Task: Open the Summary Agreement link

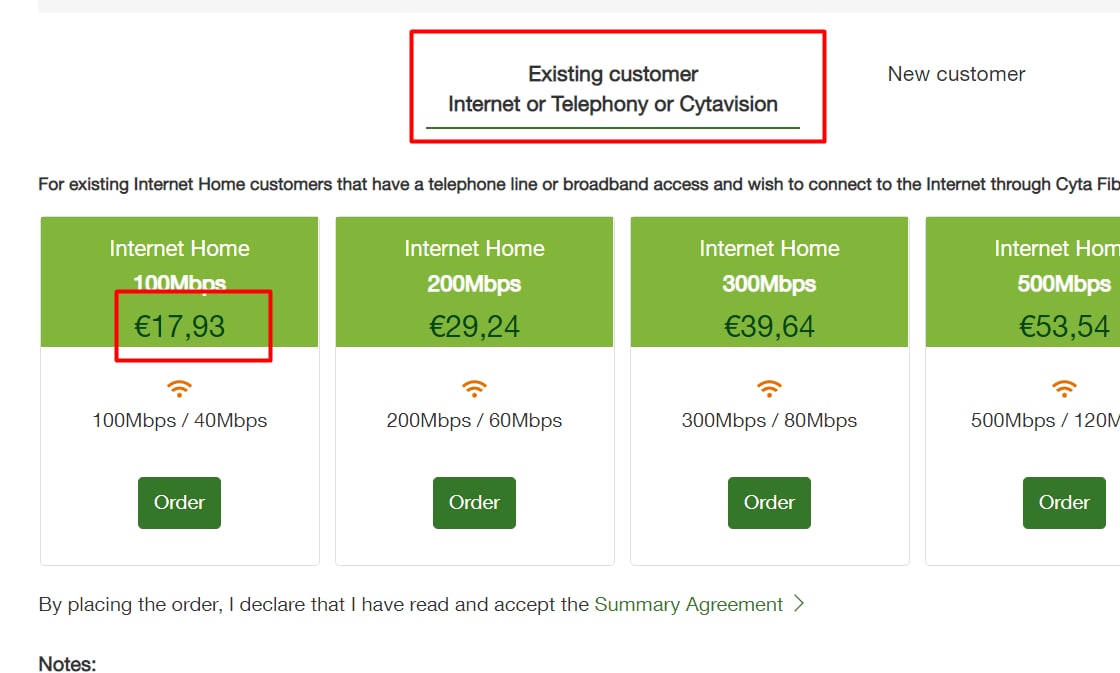Action: point(688,604)
